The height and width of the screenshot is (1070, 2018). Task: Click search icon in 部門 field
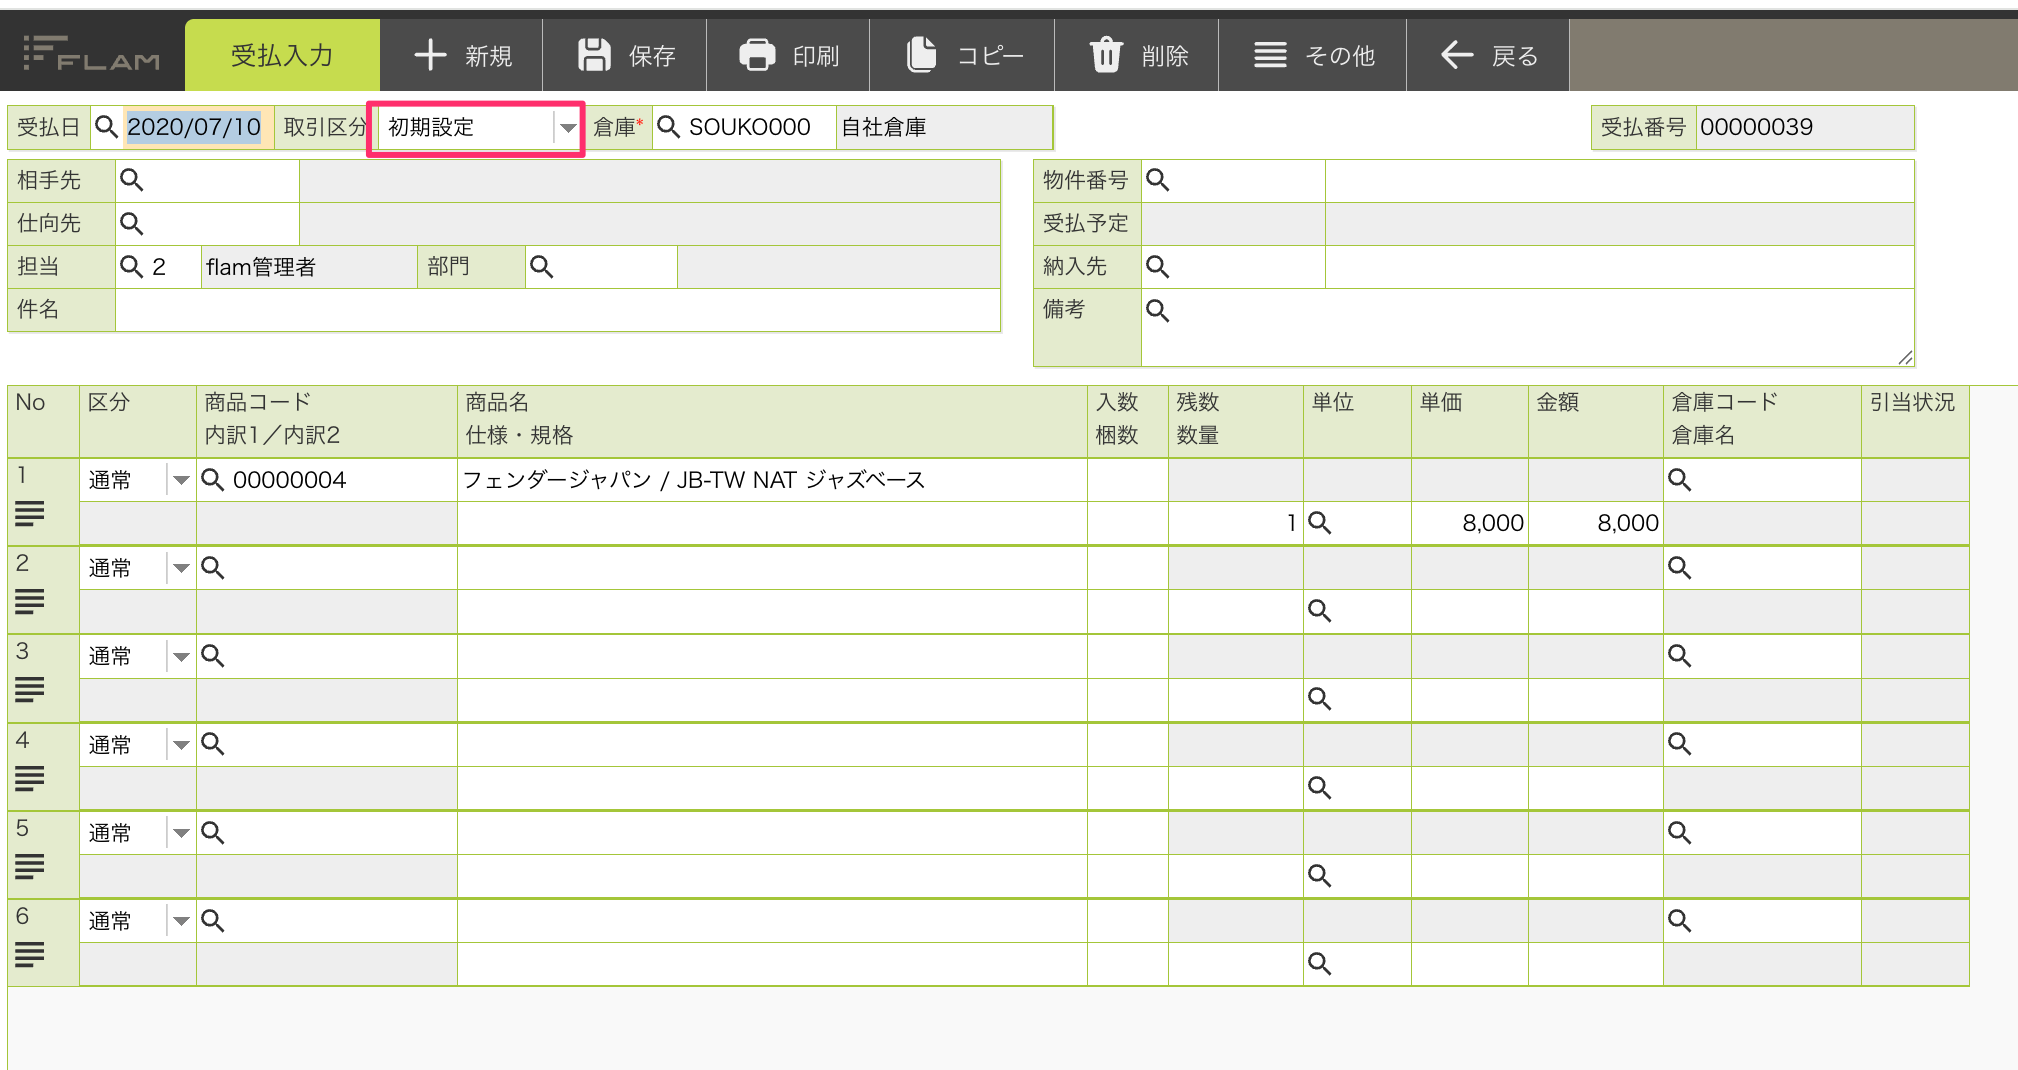541,266
